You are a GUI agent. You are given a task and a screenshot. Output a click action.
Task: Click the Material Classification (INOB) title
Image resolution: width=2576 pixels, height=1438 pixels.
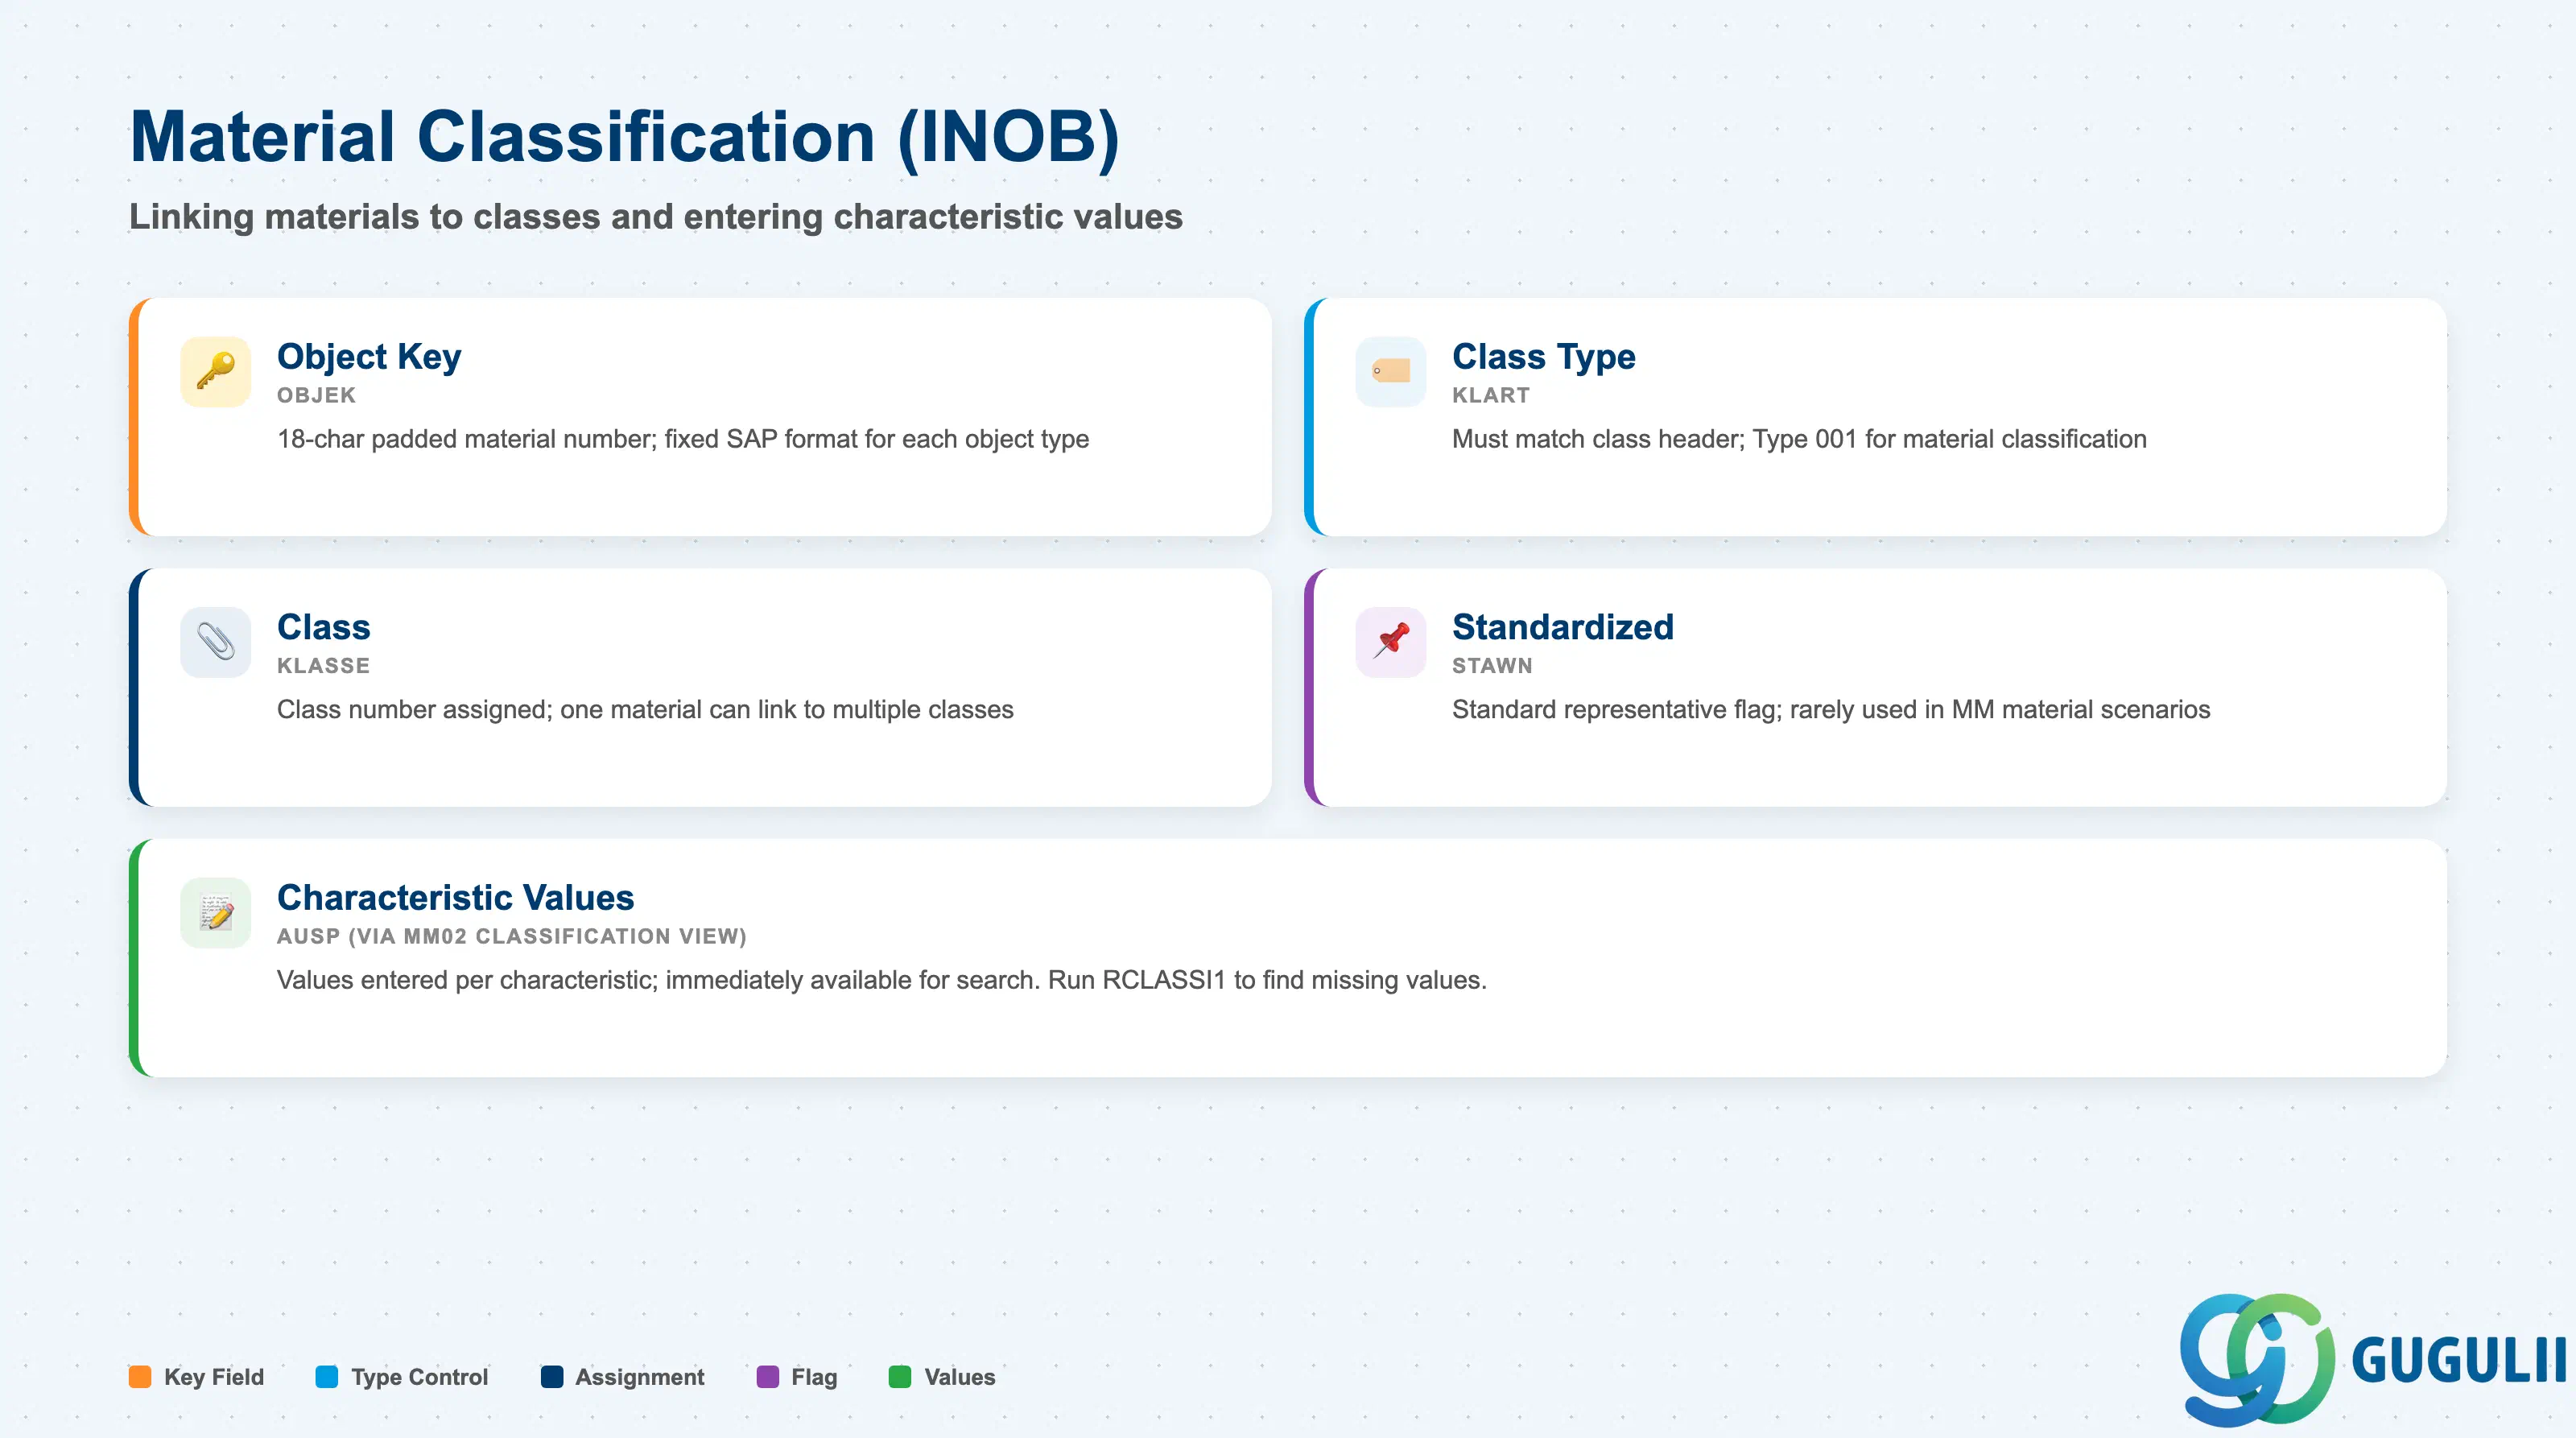pos(624,136)
